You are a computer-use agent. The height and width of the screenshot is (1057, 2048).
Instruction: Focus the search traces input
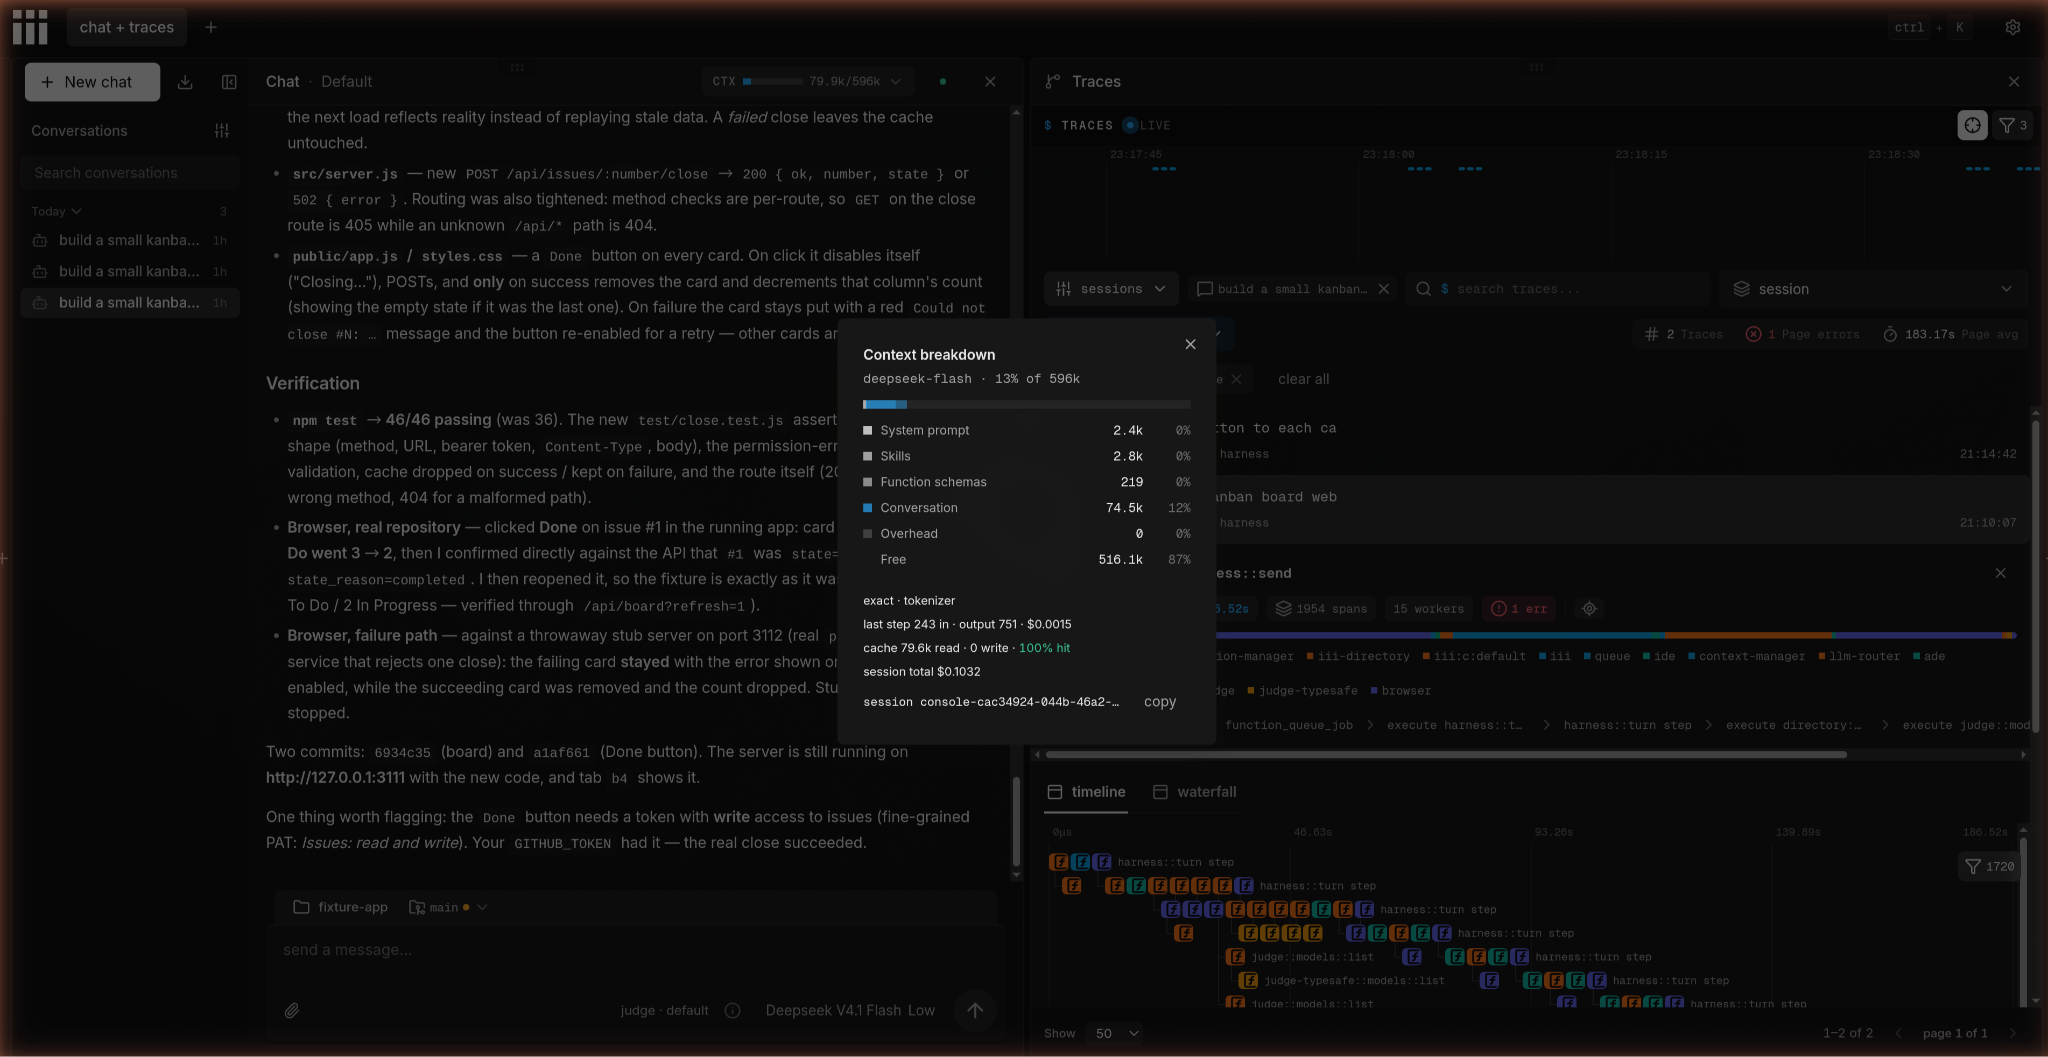(x=1558, y=289)
